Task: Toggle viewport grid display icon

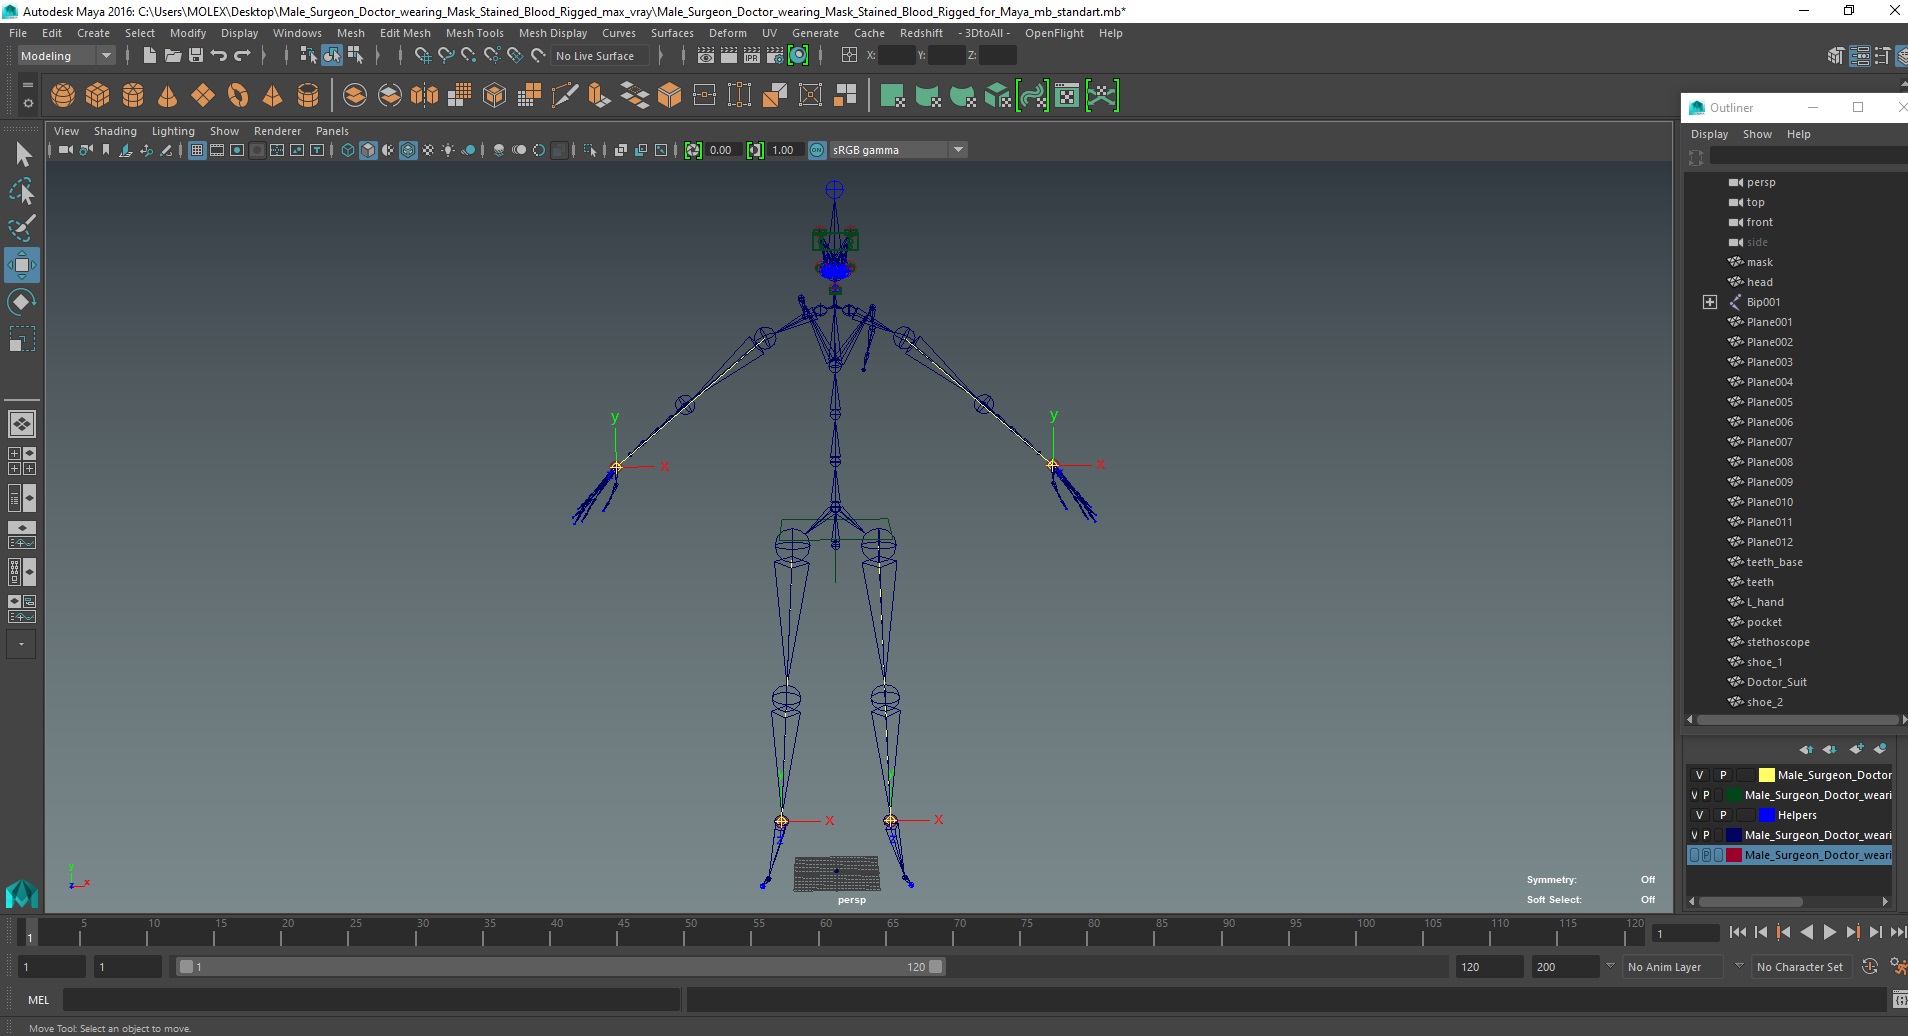Action: 197,150
